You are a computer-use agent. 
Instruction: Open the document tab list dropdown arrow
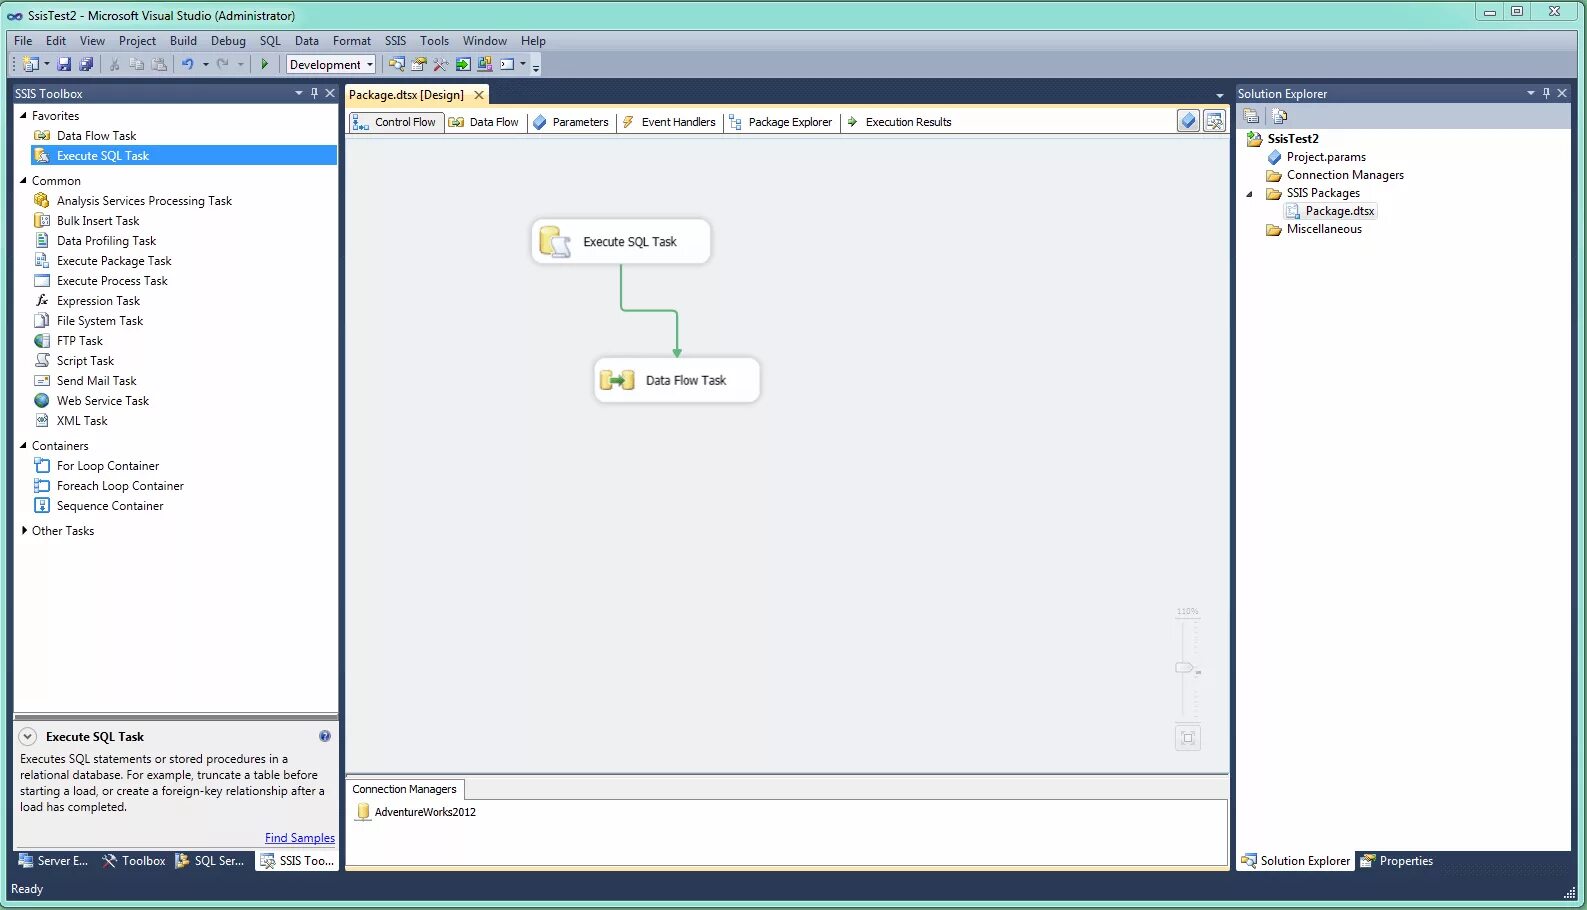click(x=1219, y=96)
